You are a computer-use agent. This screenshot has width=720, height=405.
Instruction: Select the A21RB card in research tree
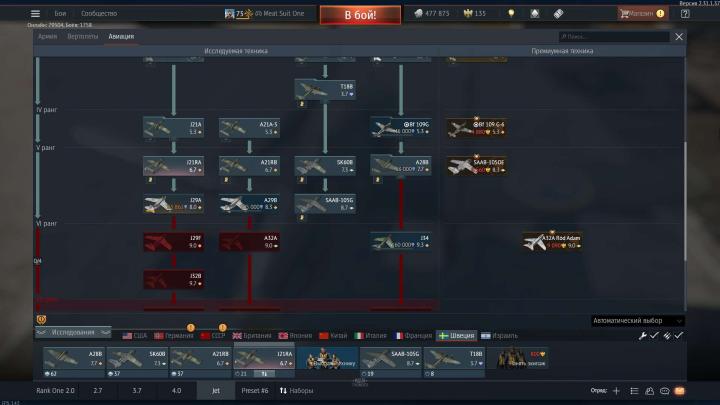pyautogui.click(x=249, y=166)
